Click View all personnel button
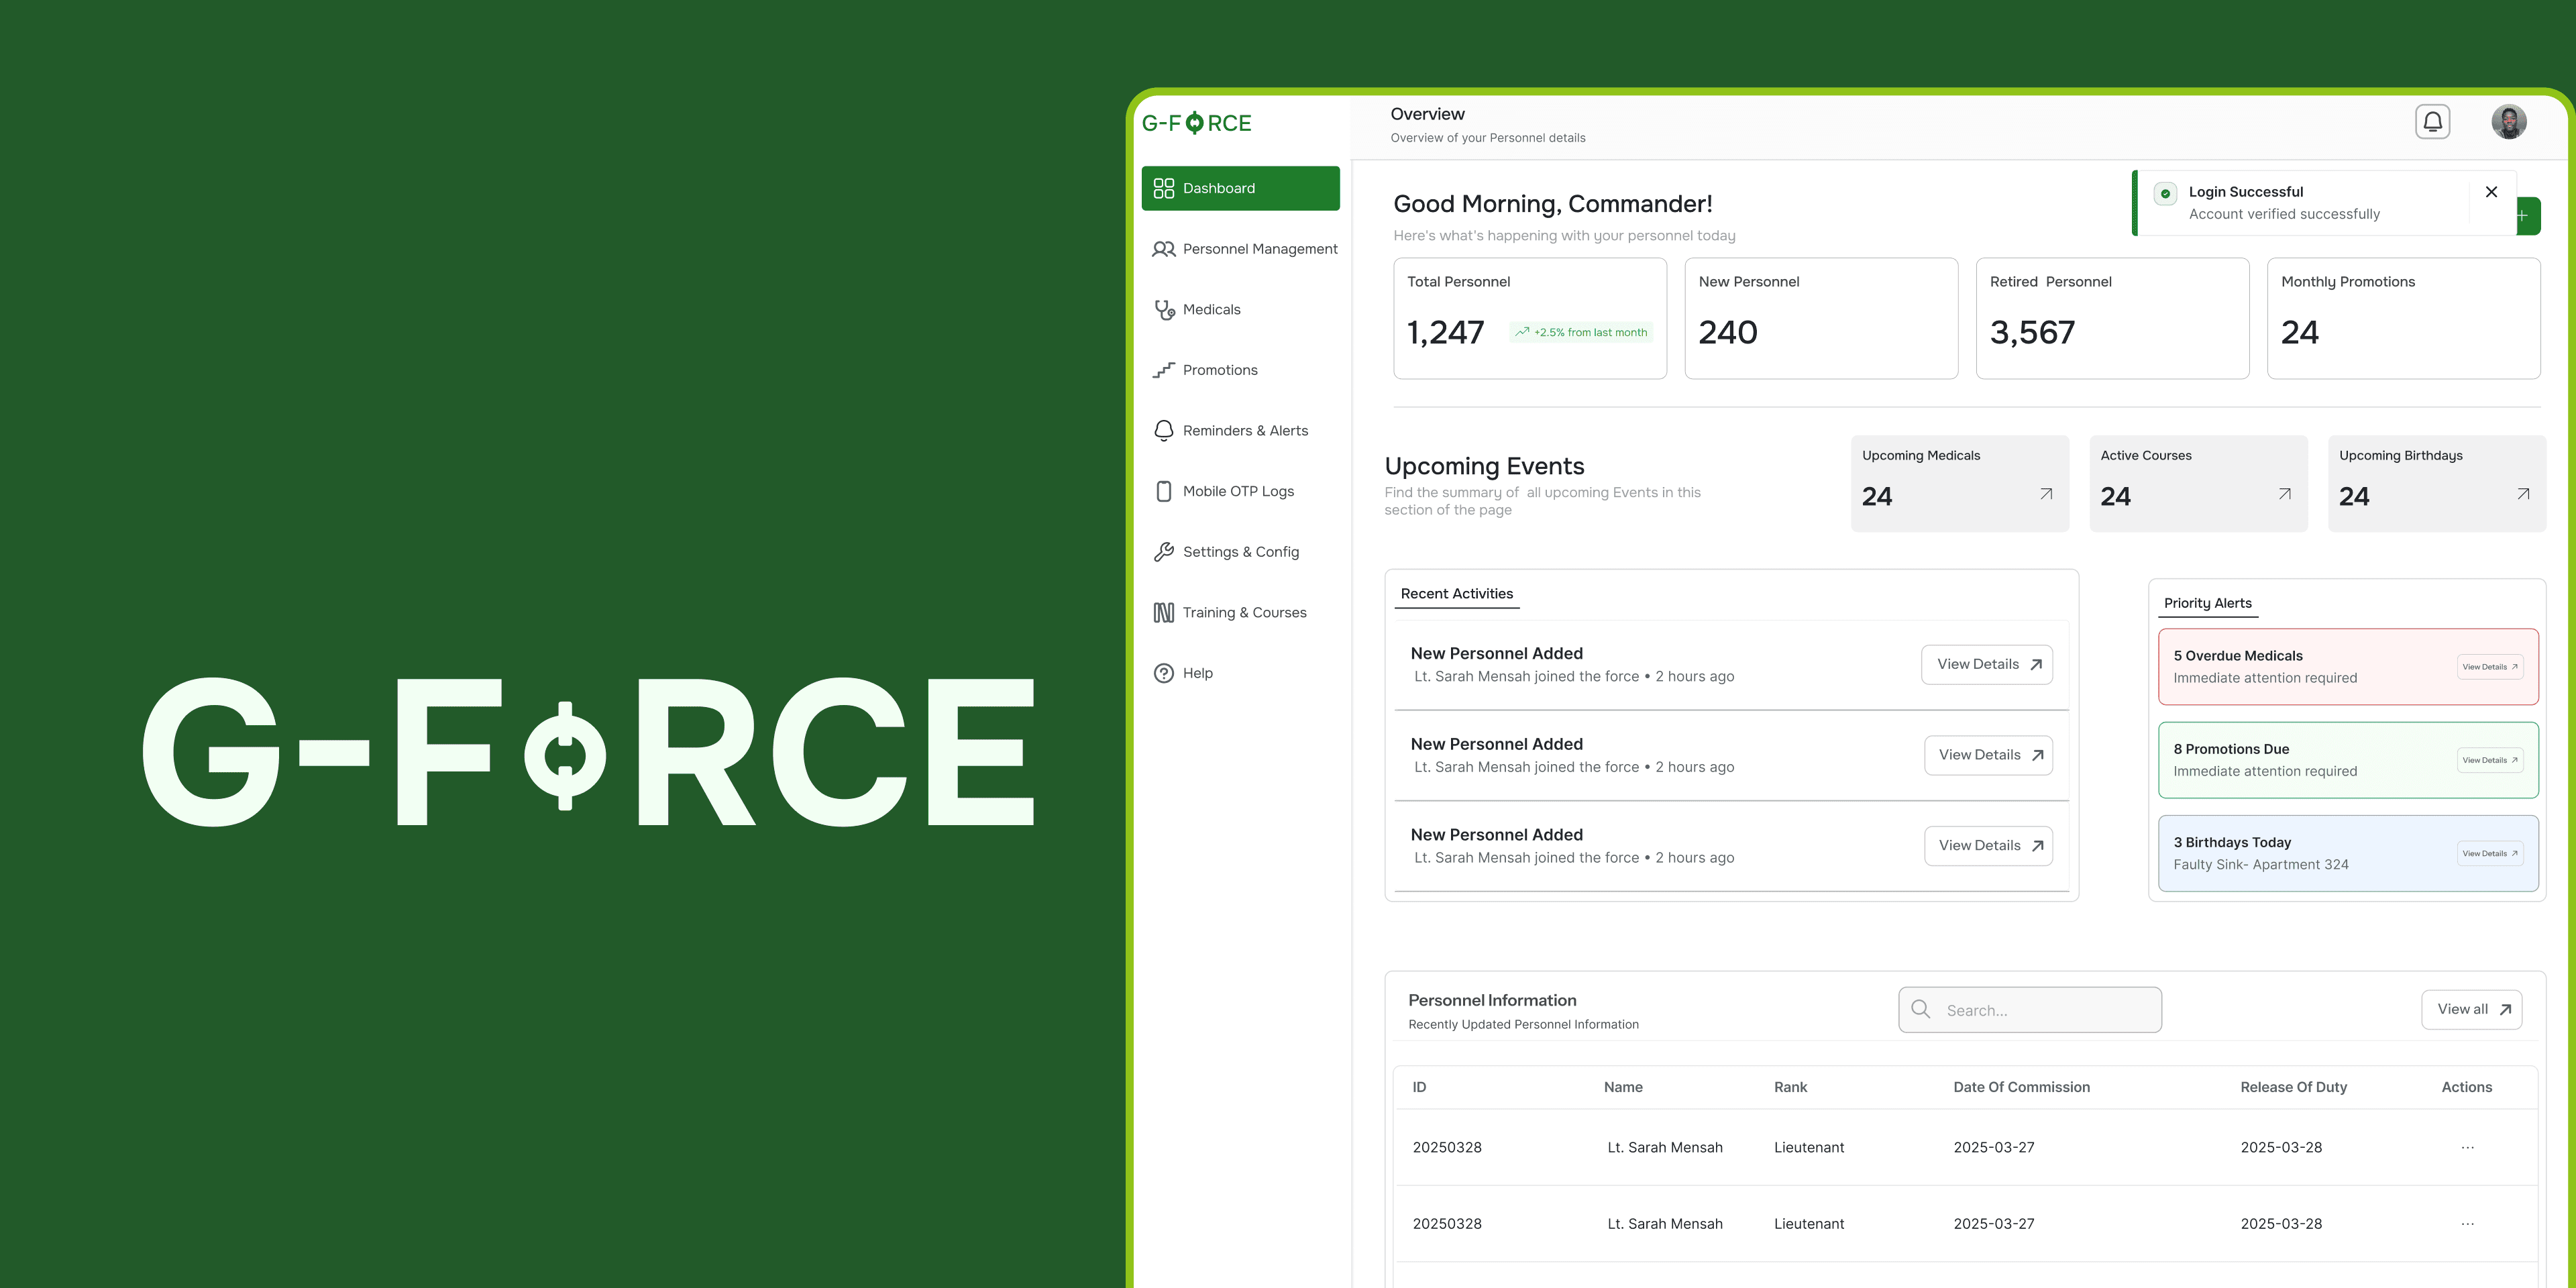This screenshot has height=1288, width=2576. tap(2471, 1010)
